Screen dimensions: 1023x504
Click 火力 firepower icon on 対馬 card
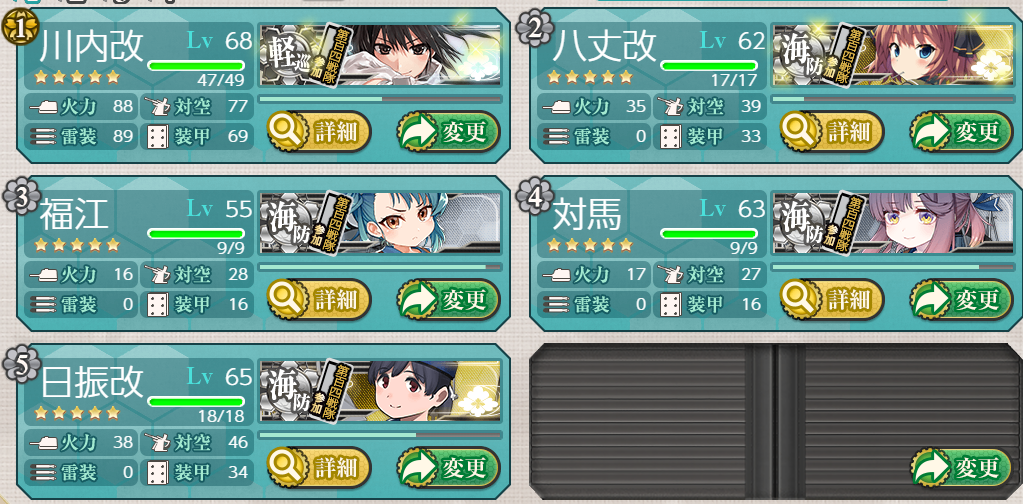[x=559, y=274]
